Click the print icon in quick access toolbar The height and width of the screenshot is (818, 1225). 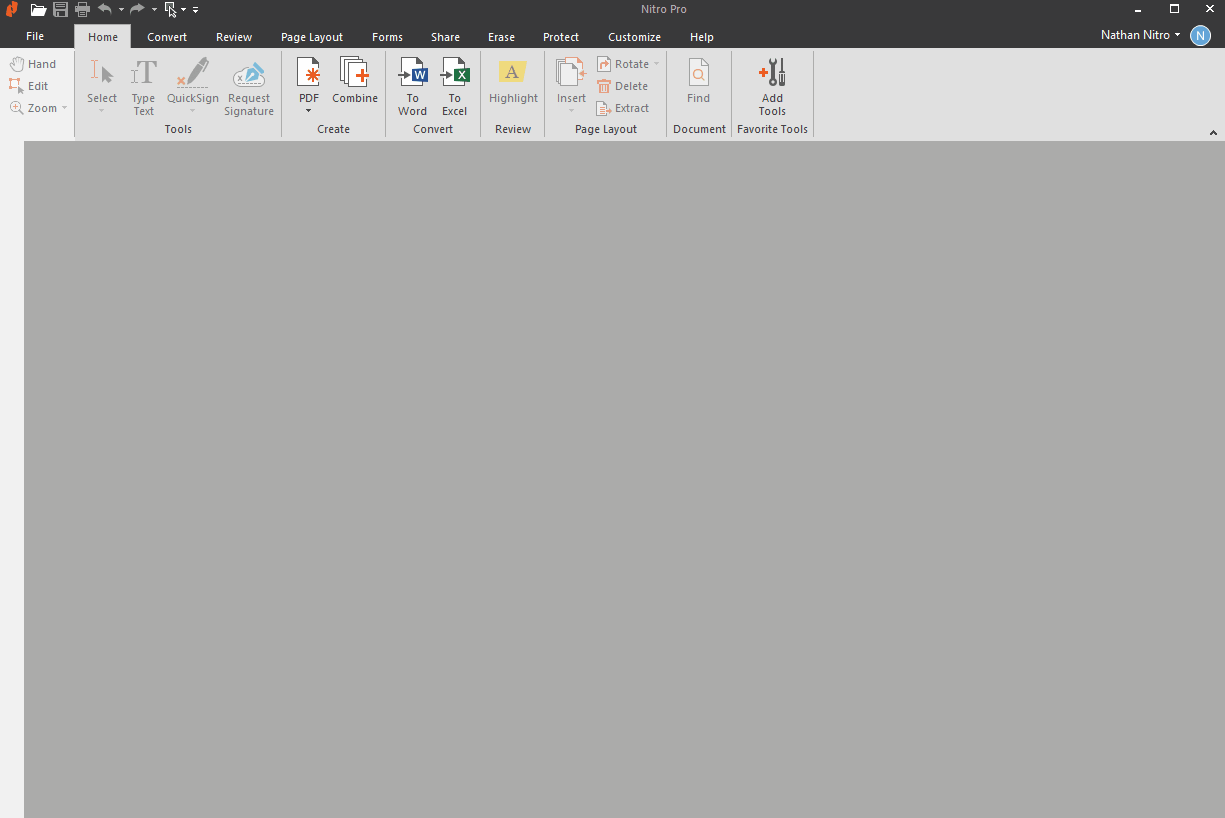(x=82, y=10)
